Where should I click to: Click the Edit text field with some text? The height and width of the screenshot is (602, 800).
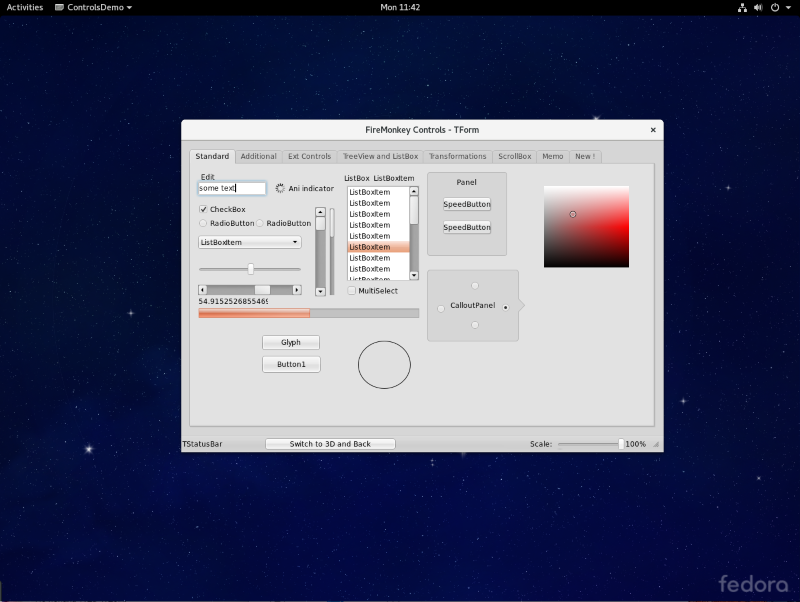pos(232,188)
